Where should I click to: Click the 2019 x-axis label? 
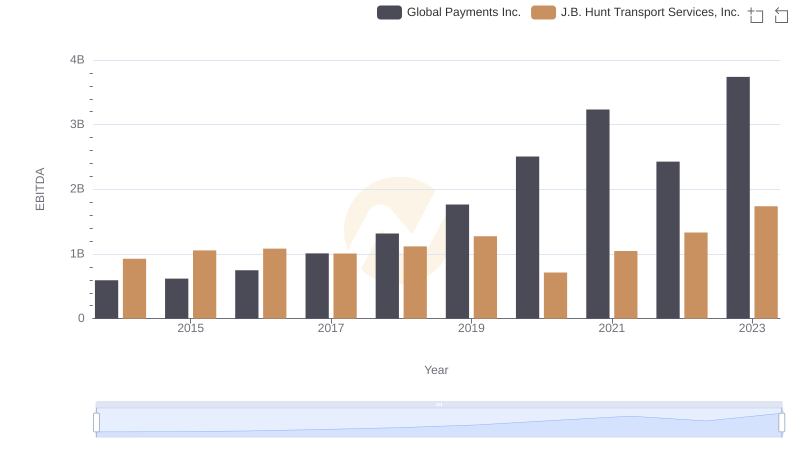pos(471,328)
